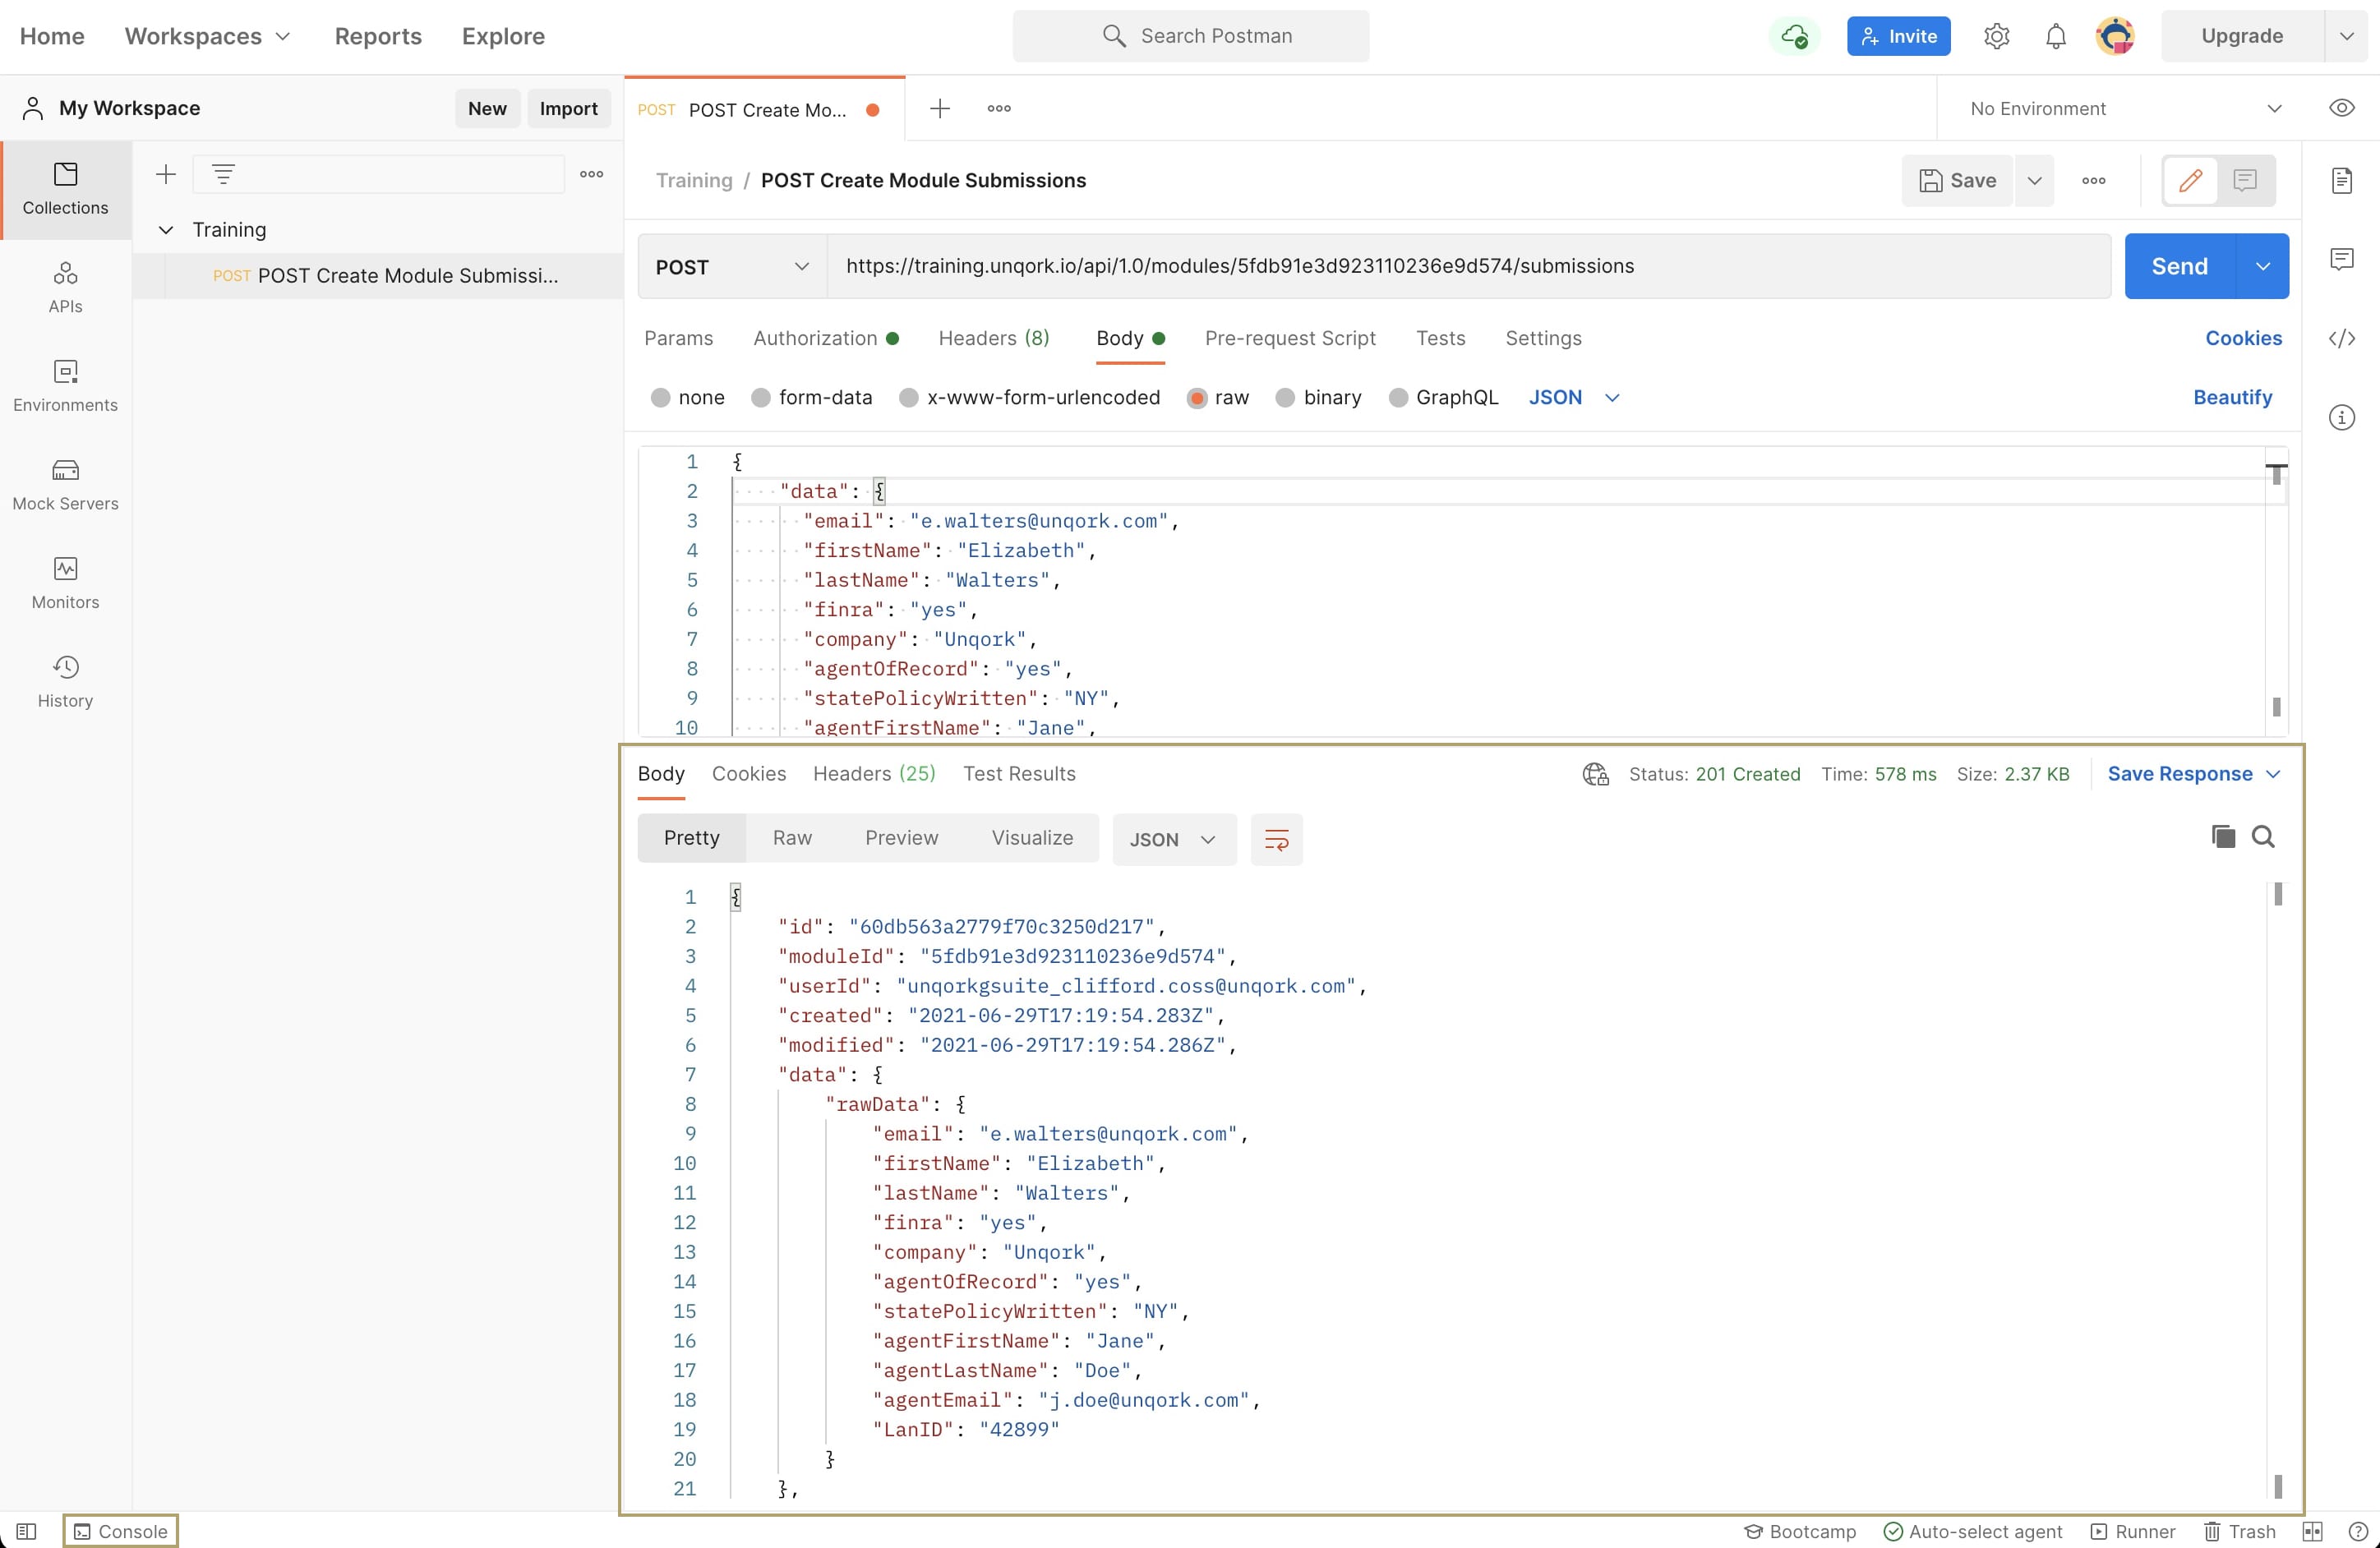Switch to comment mode icon
The width and height of the screenshot is (2380, 1548).
(x=2245, y=181)
